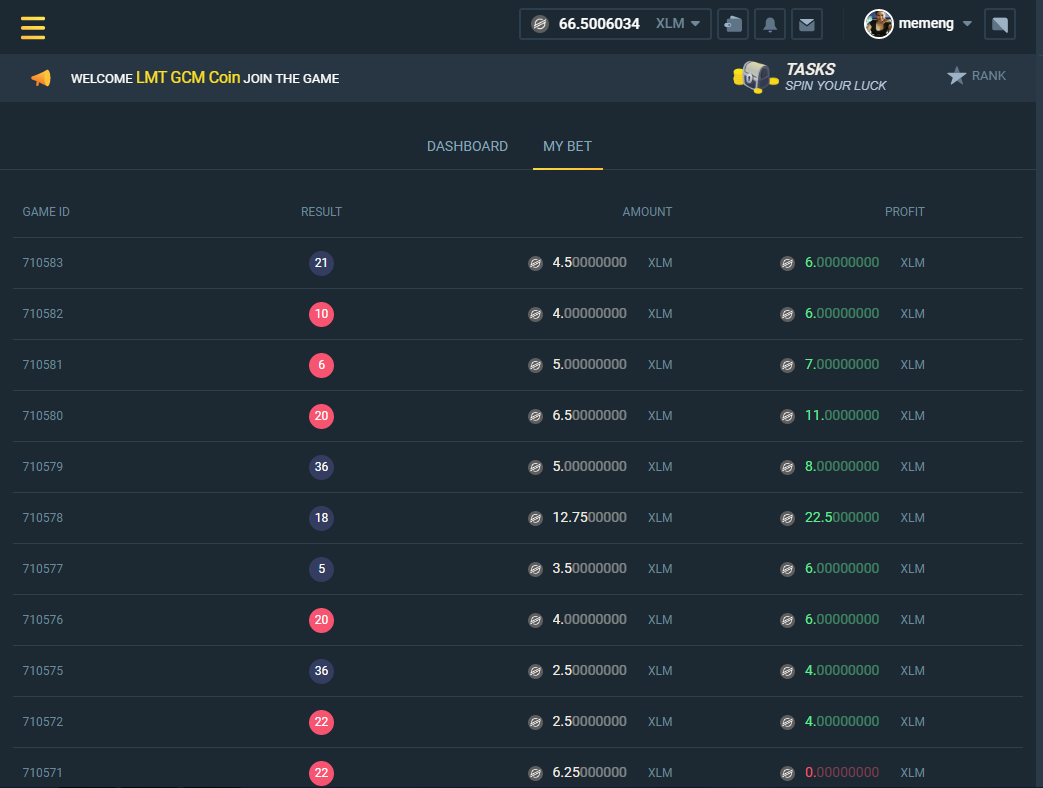1043x788 pixels.
Task: Open game ID 710583
Action: click(43, 263)
